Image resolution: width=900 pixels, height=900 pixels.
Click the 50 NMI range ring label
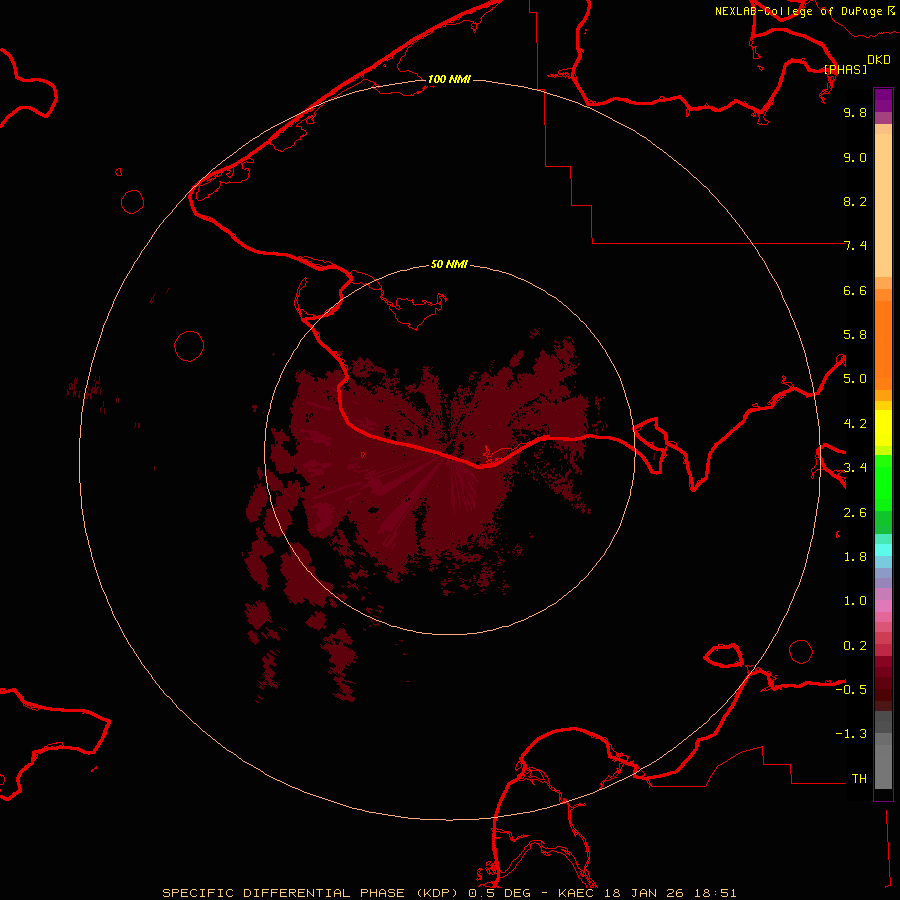[x=449, y=264]
